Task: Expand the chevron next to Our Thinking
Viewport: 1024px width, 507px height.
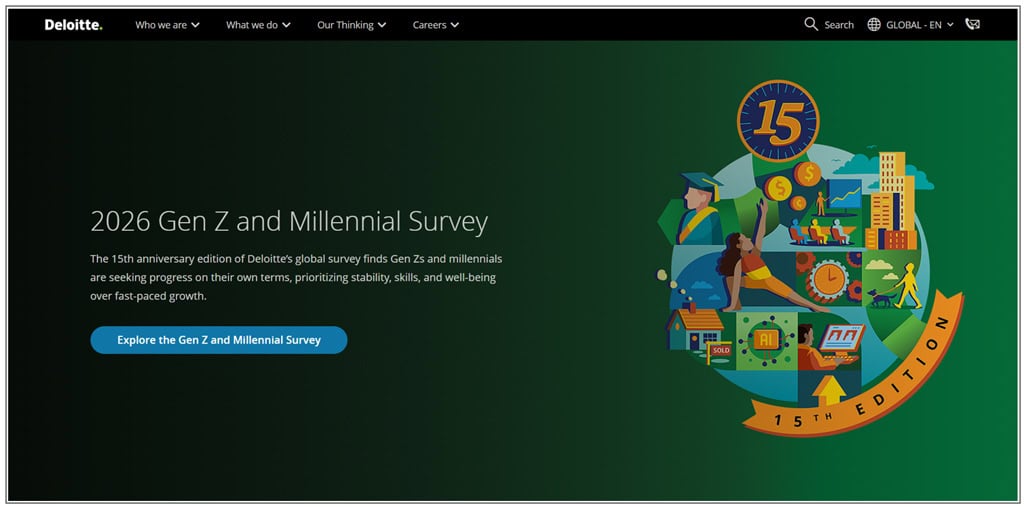Action: [x=382, y=25]
